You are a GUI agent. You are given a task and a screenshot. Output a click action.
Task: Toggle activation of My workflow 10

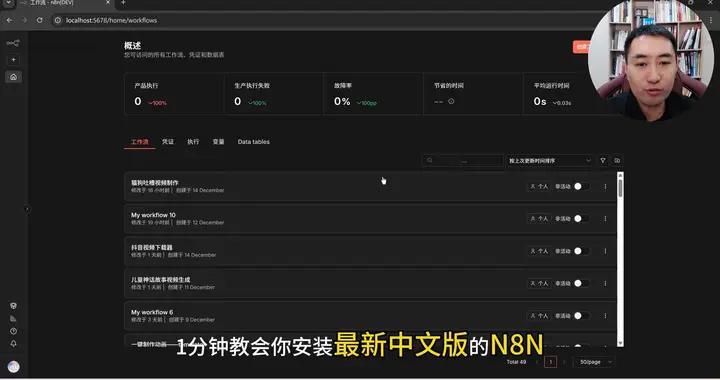[x=581, y=218]
